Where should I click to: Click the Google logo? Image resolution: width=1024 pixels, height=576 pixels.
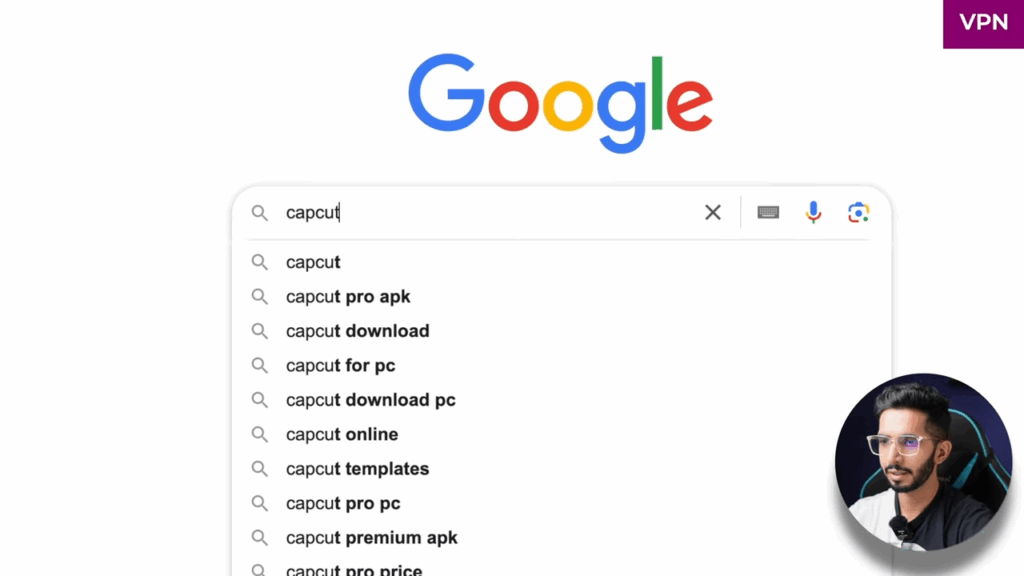[x=560, y=102]
